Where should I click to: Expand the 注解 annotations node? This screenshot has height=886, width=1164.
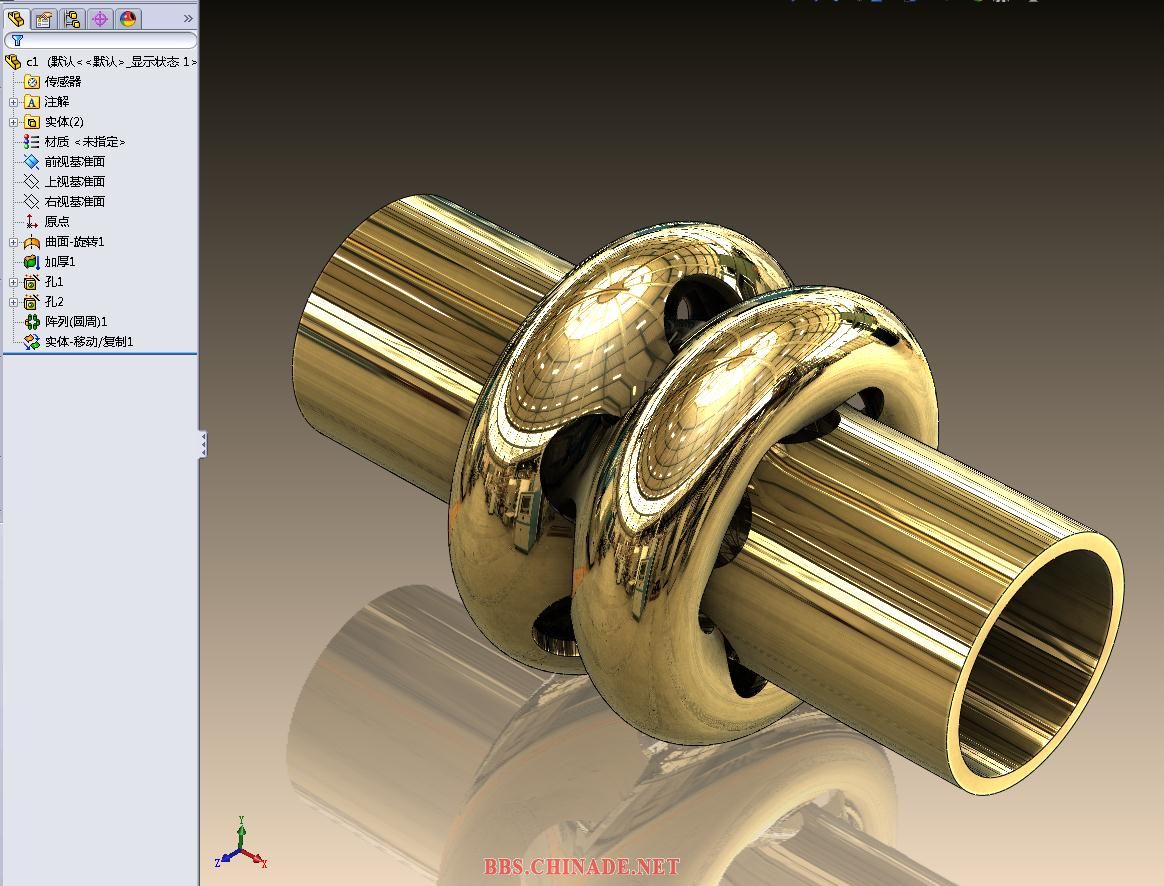click(x=13, y=102)
